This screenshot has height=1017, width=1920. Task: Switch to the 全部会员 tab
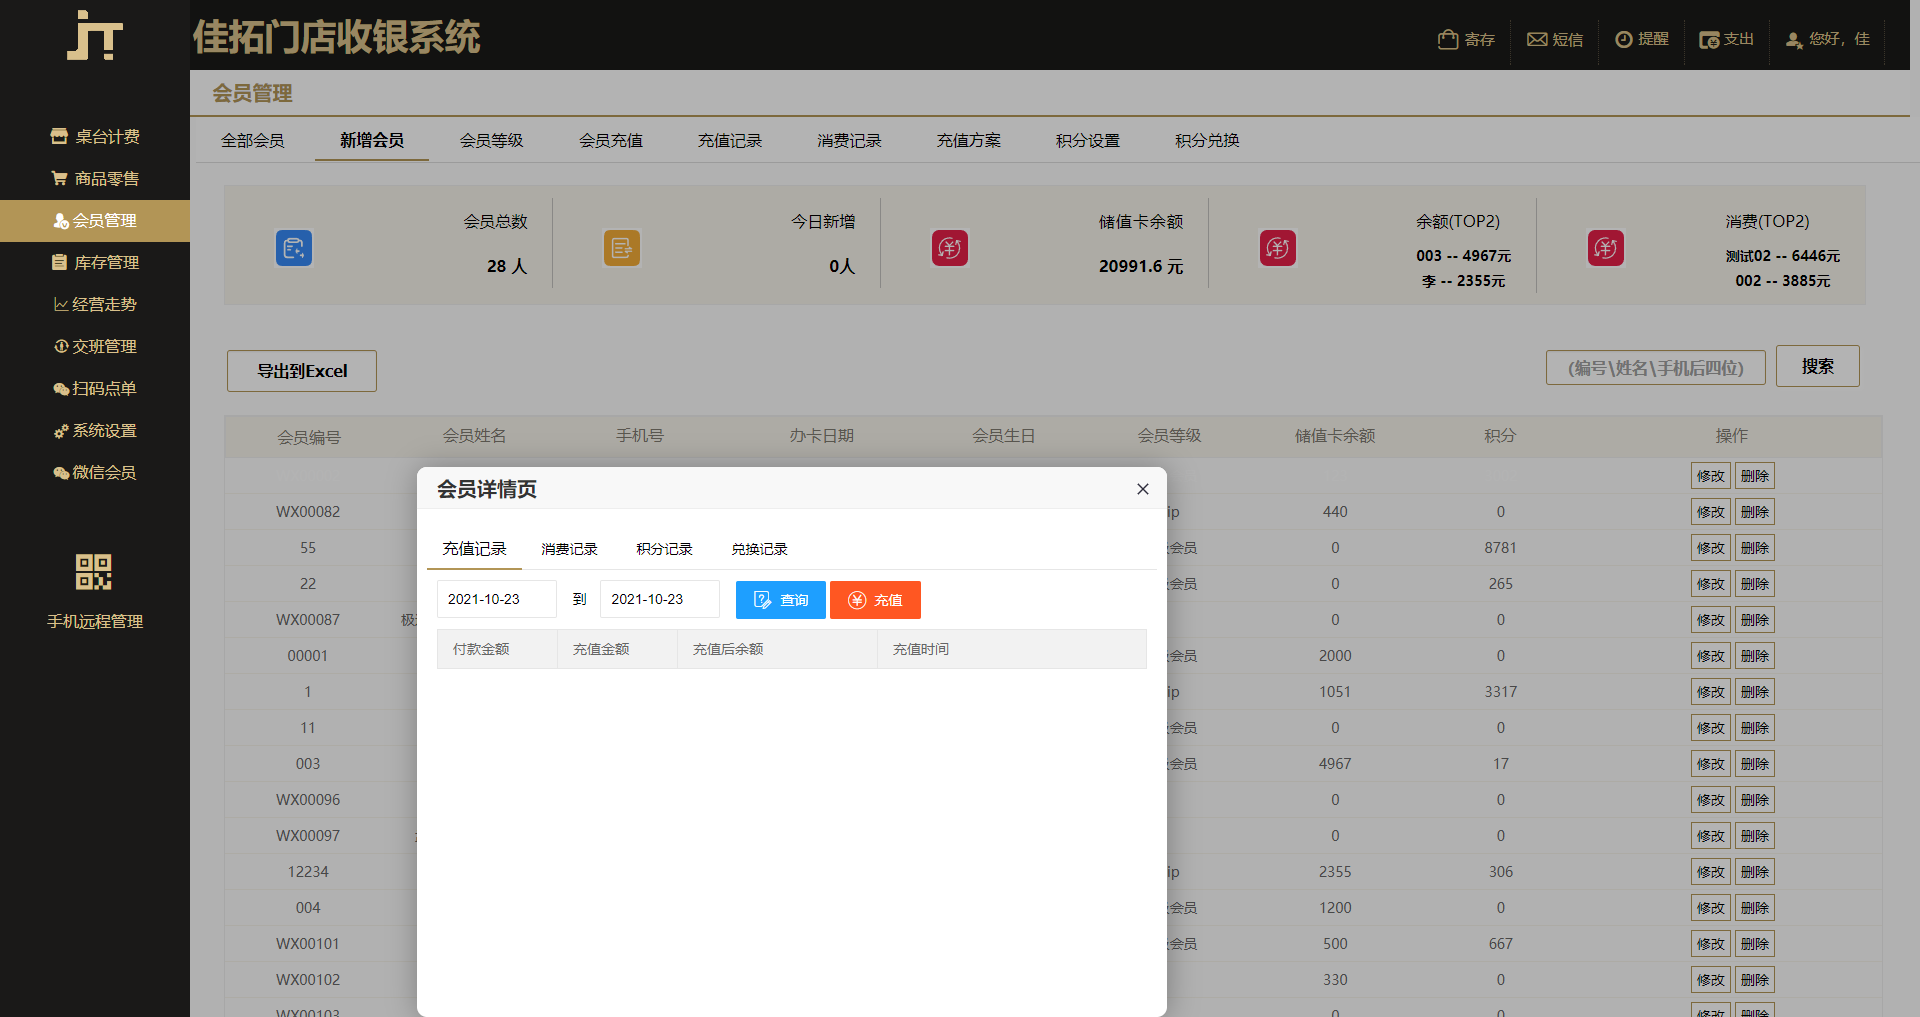tap(253, 140)
